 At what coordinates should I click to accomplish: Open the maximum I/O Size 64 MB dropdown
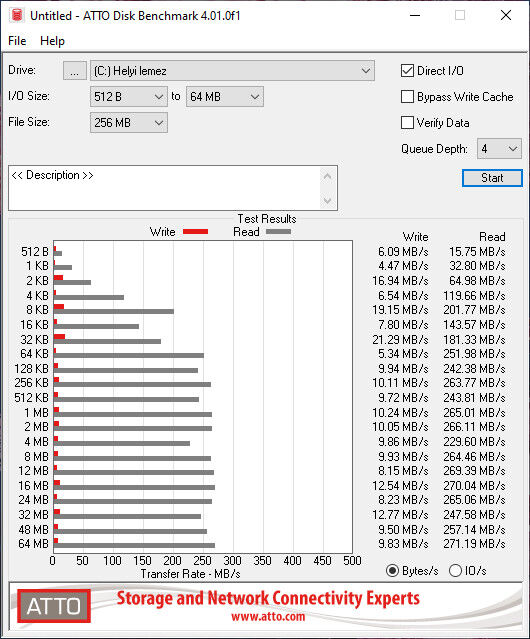[x=225, y=97]
